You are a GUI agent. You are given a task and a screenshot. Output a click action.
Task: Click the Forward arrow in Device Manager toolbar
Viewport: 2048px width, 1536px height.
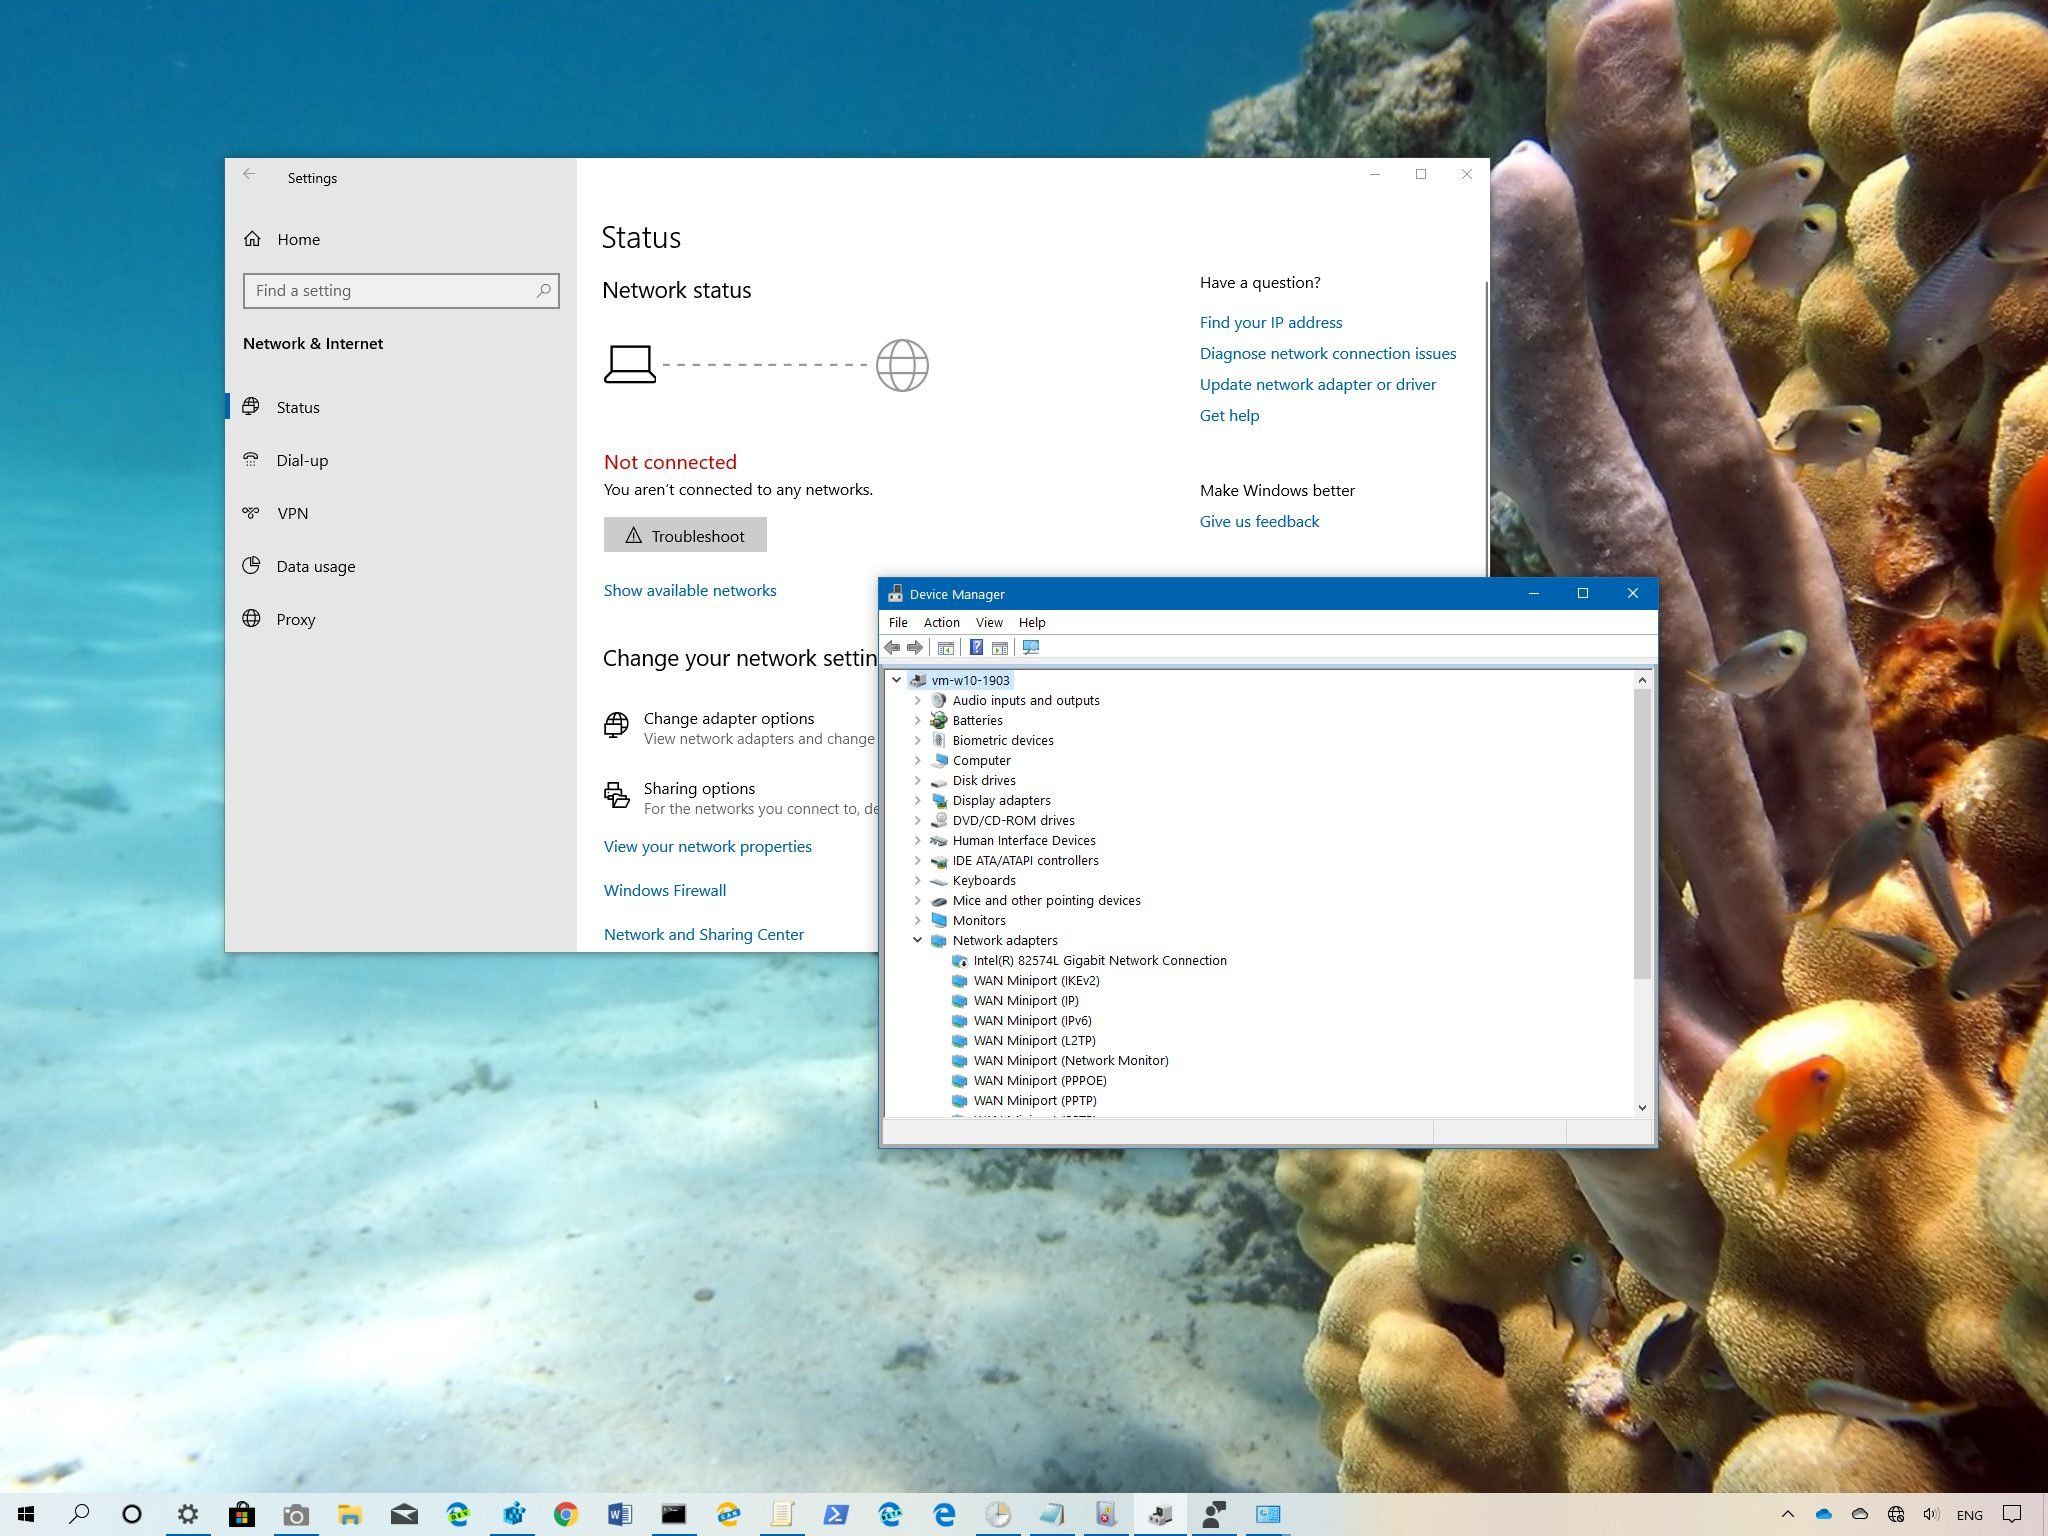914,648
